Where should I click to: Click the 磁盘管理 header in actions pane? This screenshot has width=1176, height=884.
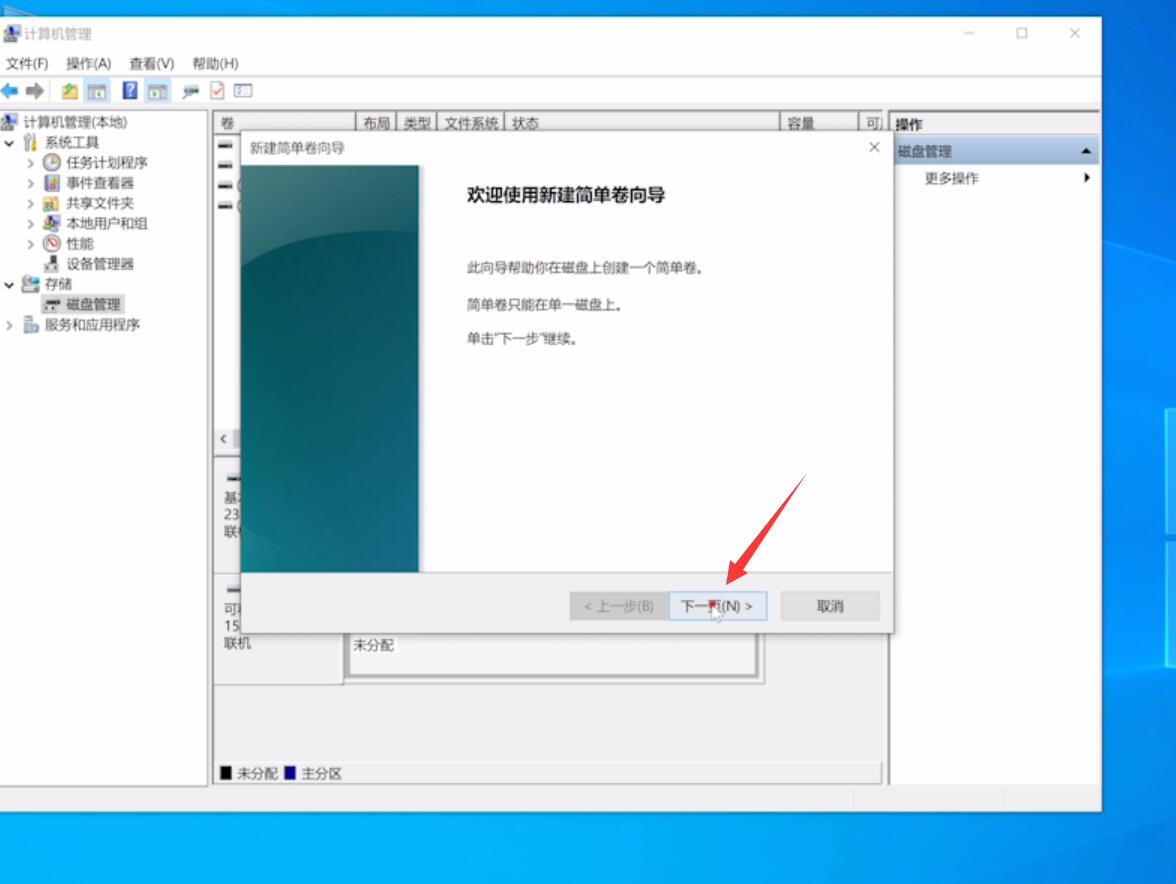(996, 151)
